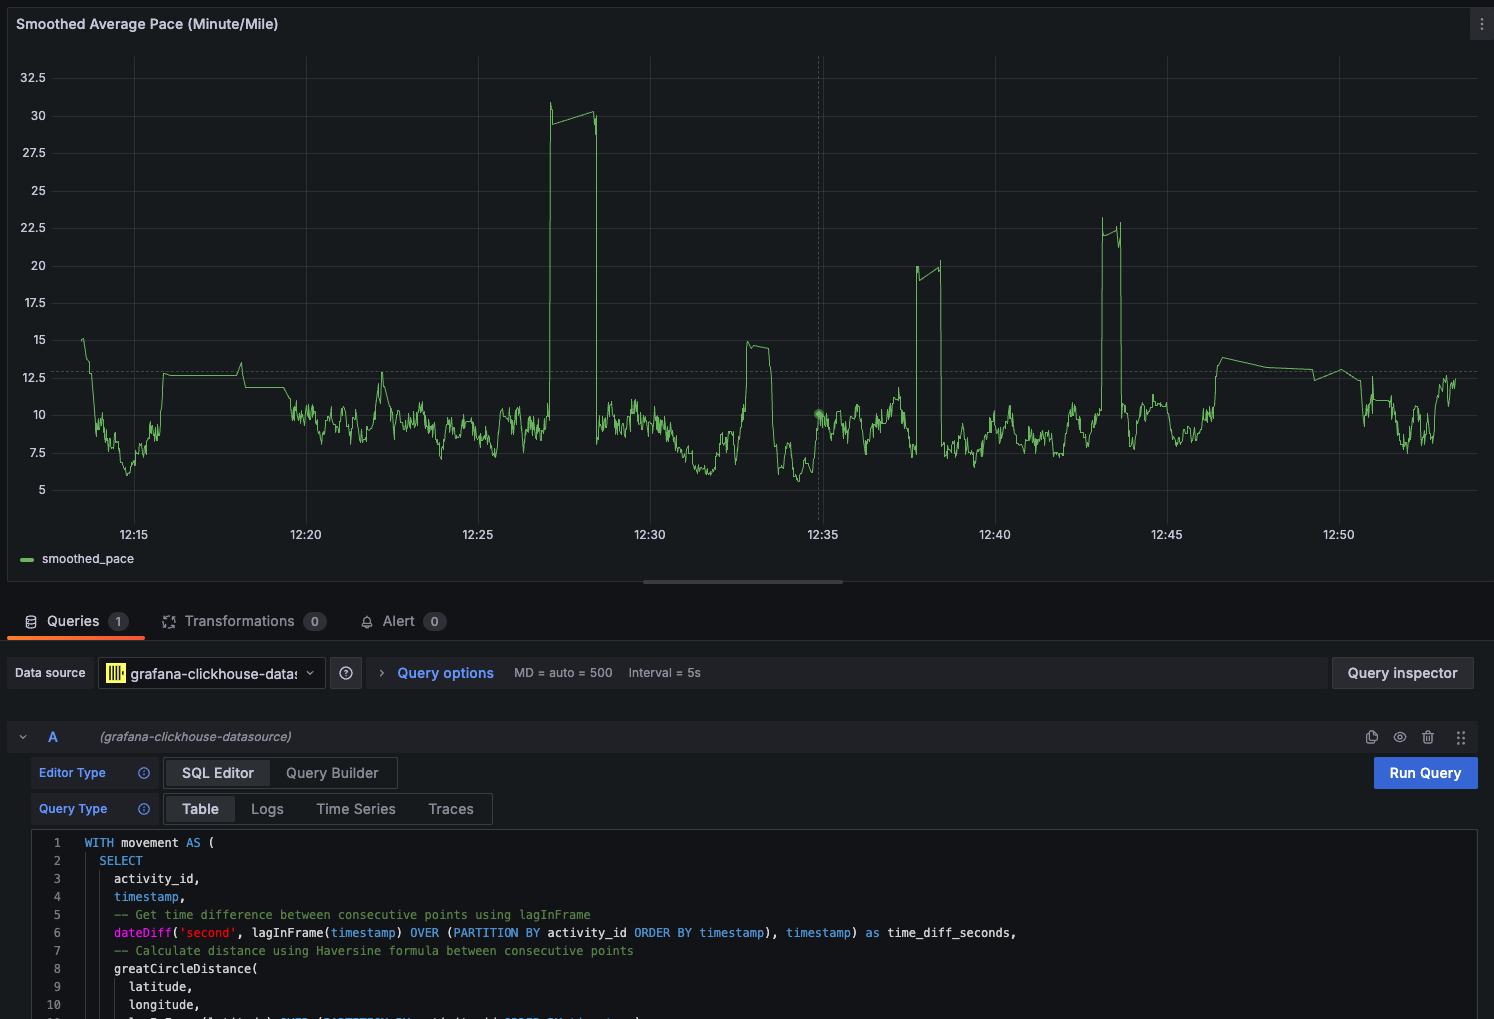Click the Editor Type info icon
The height and width of the screenshot is (1019, 1494).
coord(144,773)
